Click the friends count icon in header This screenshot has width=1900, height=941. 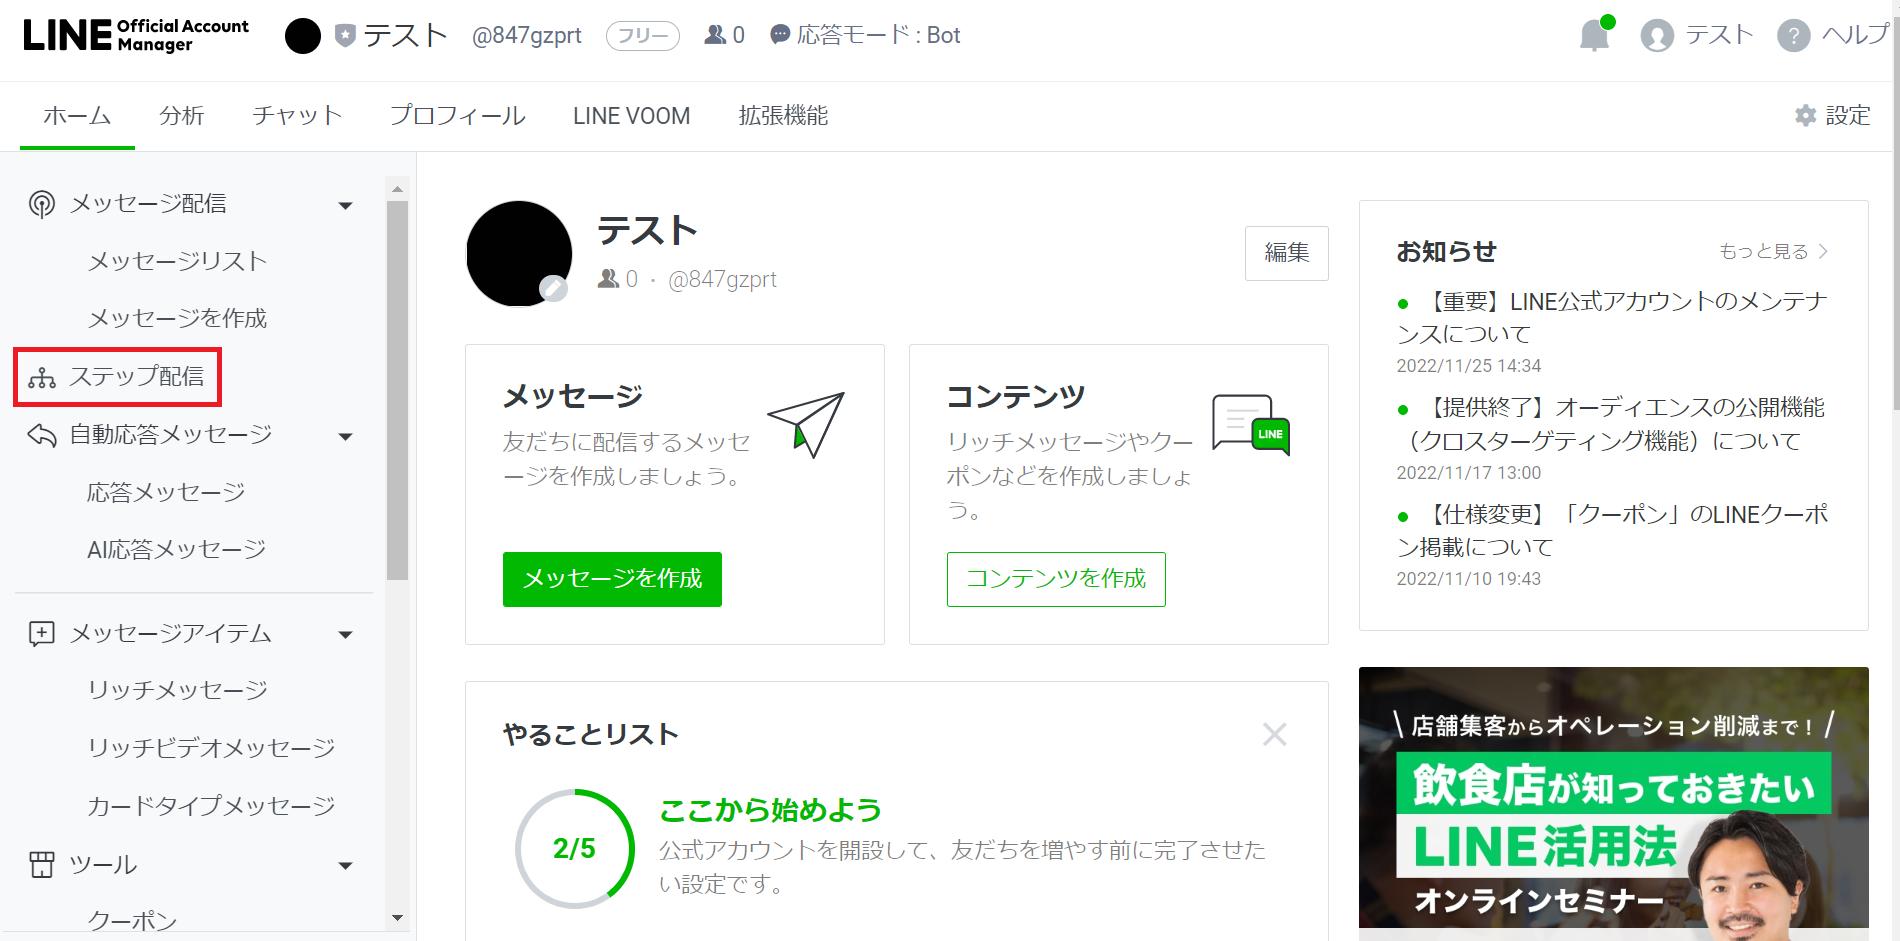point(715,35)
